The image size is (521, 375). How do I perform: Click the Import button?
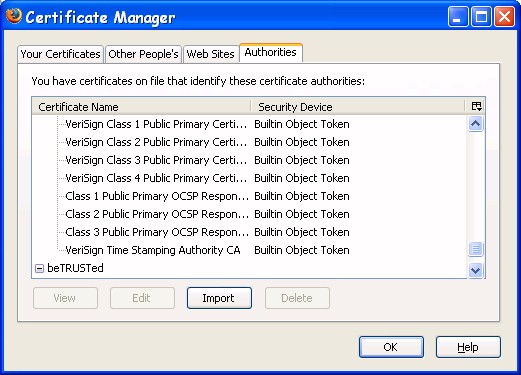pyautogui.click(x=219, y=298)
